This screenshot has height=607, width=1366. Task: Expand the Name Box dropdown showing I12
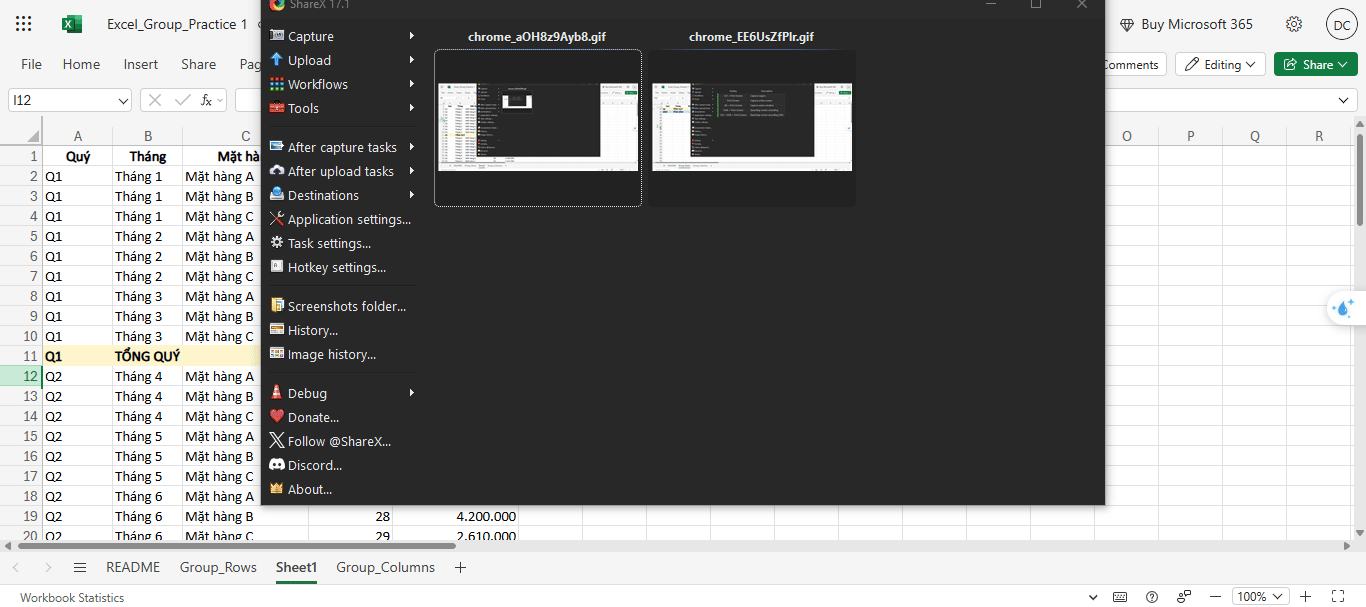123,100
